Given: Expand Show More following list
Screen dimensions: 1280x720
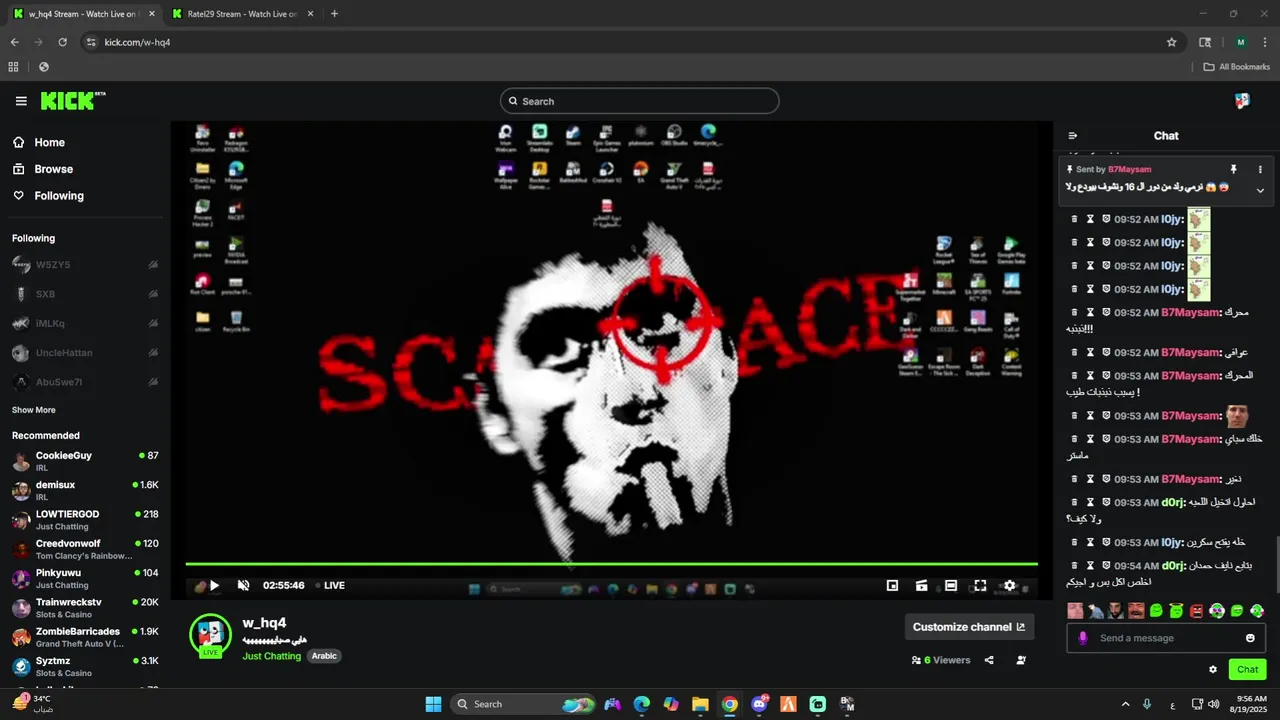Looking at the screenshot, I should click(34, 410).
